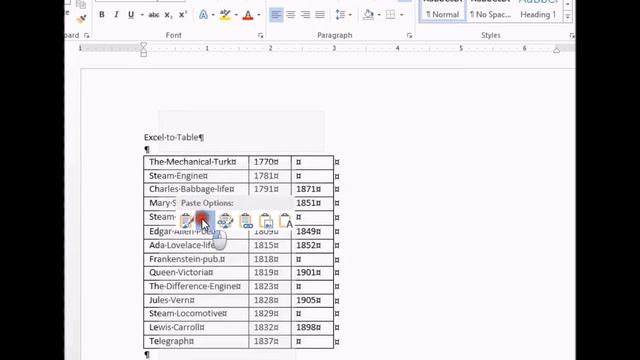Expand the Borders dropdown arrow
The height and width of the screenshot is (360, 640).
pos(402,15)
